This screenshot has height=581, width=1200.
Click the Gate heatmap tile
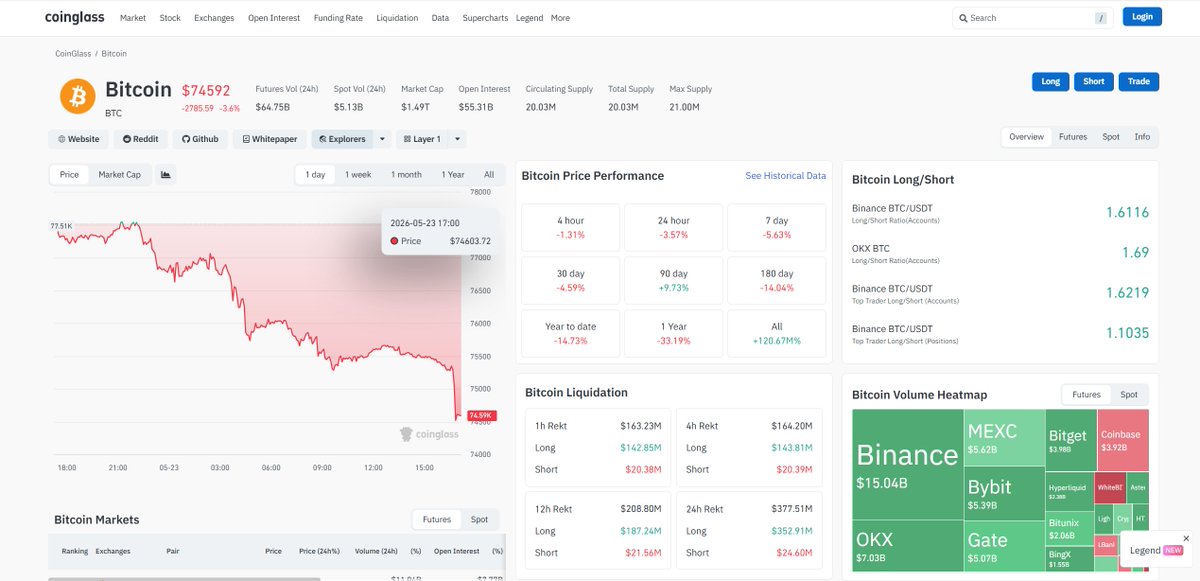(1004, 547)
